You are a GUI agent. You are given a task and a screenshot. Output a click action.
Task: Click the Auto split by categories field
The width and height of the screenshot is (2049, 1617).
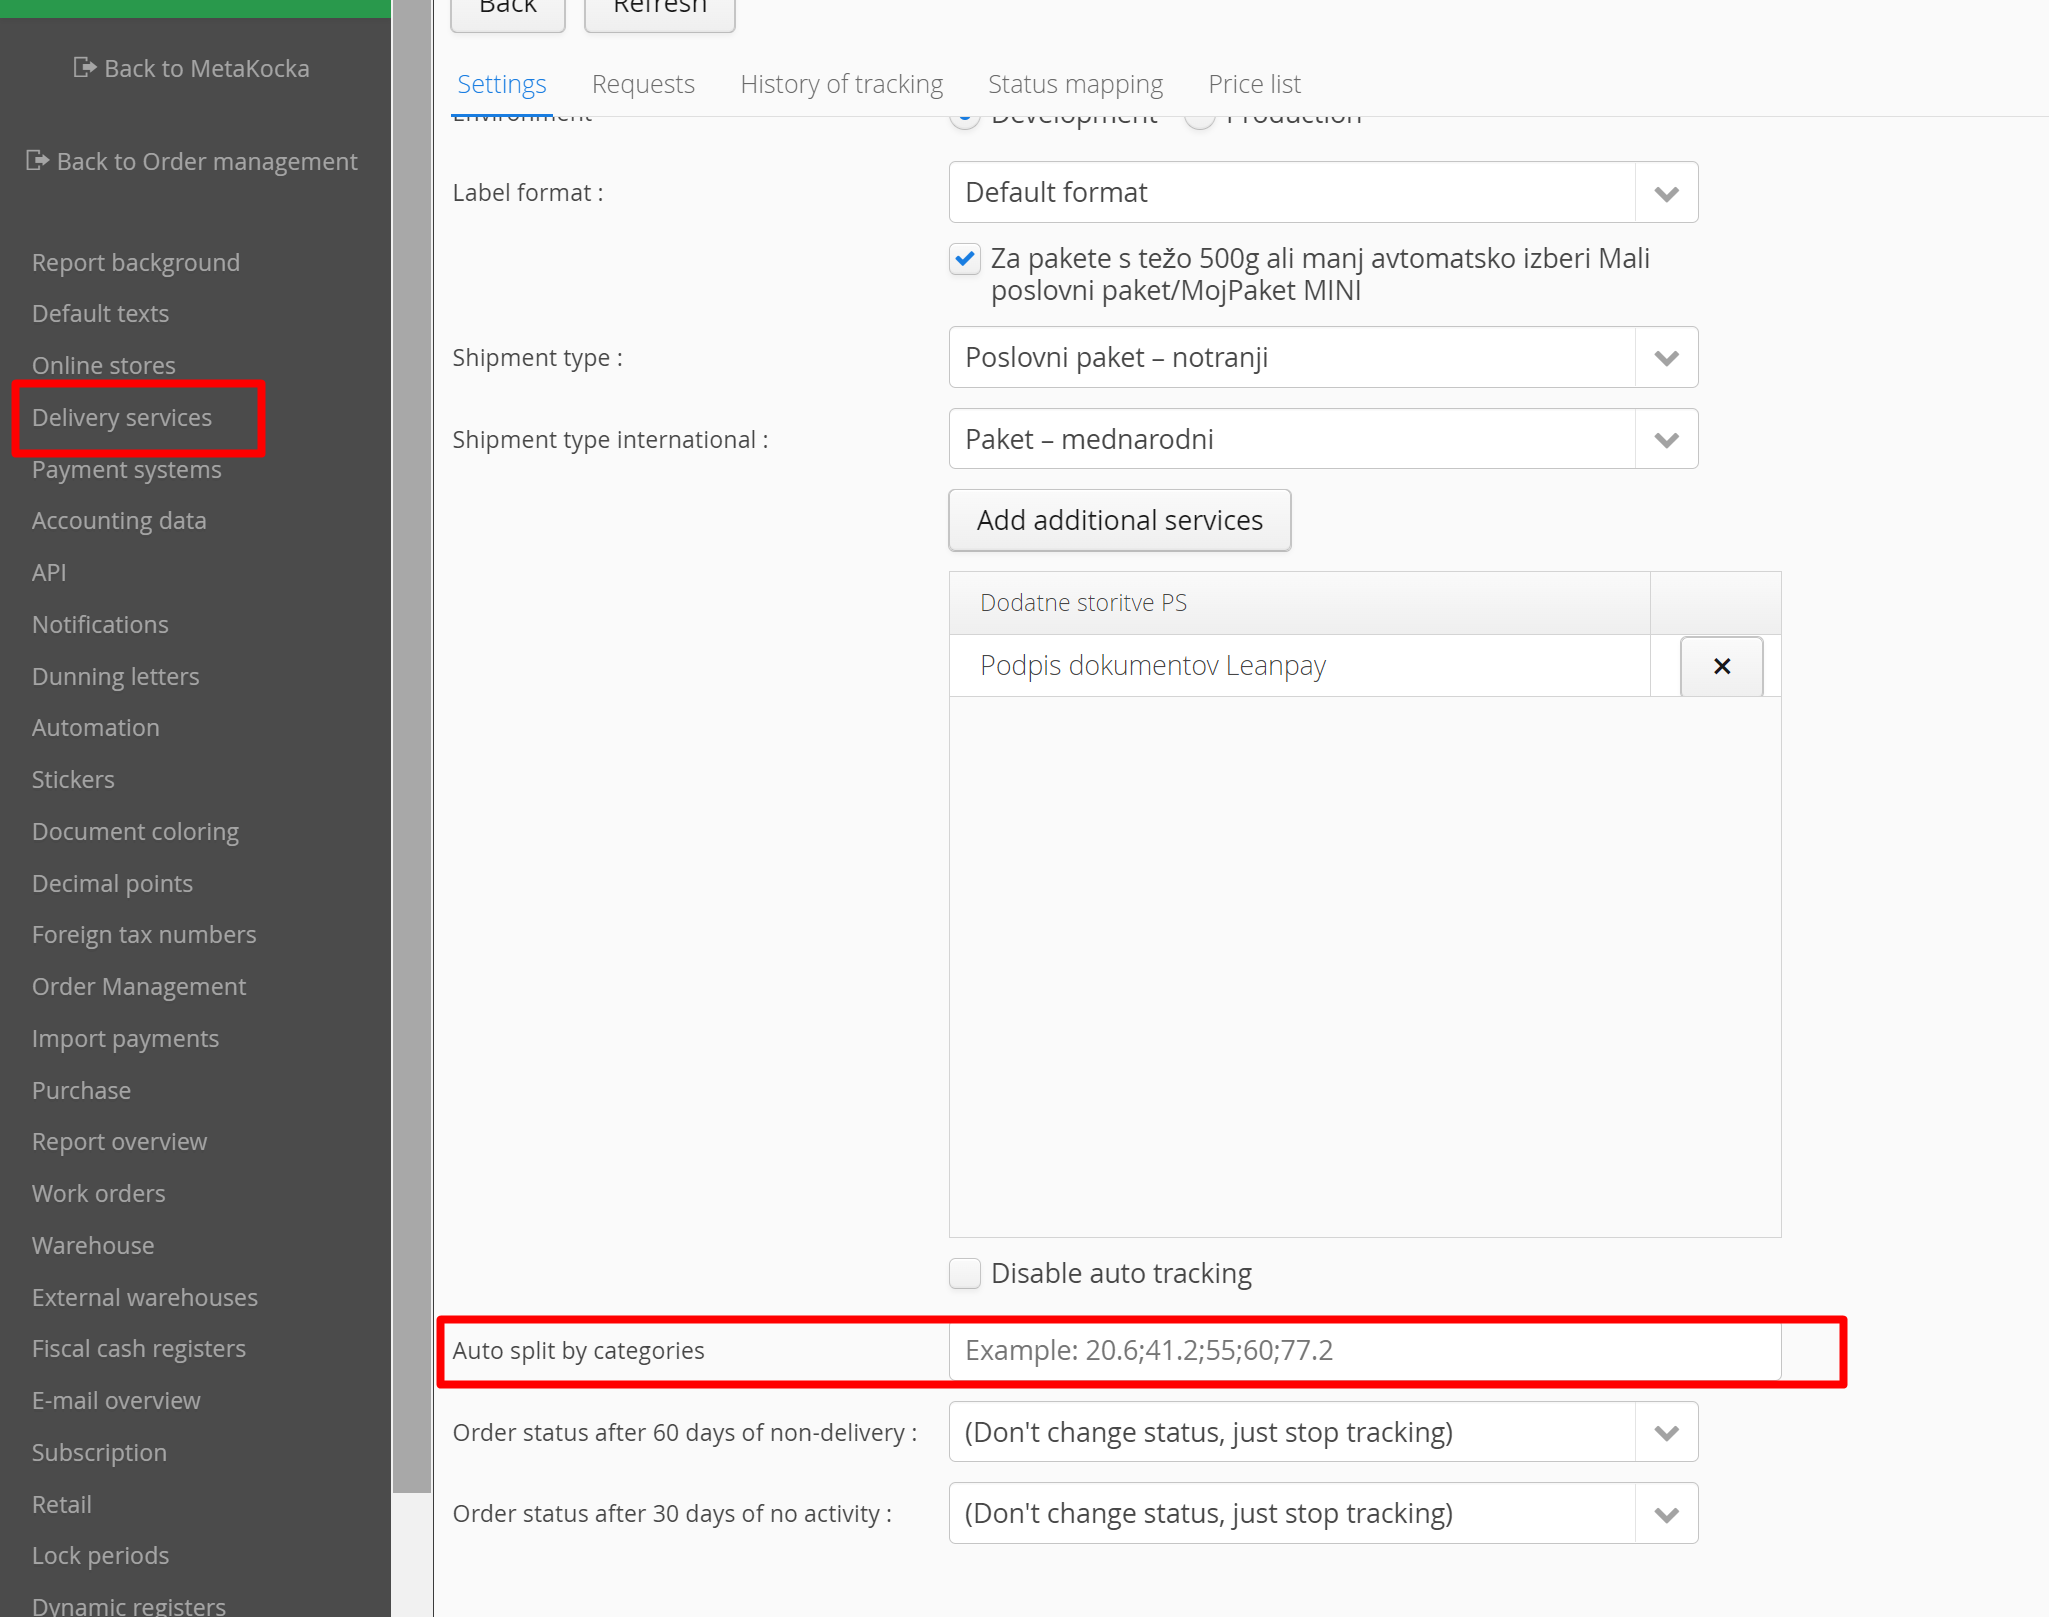[1364, 1350]
